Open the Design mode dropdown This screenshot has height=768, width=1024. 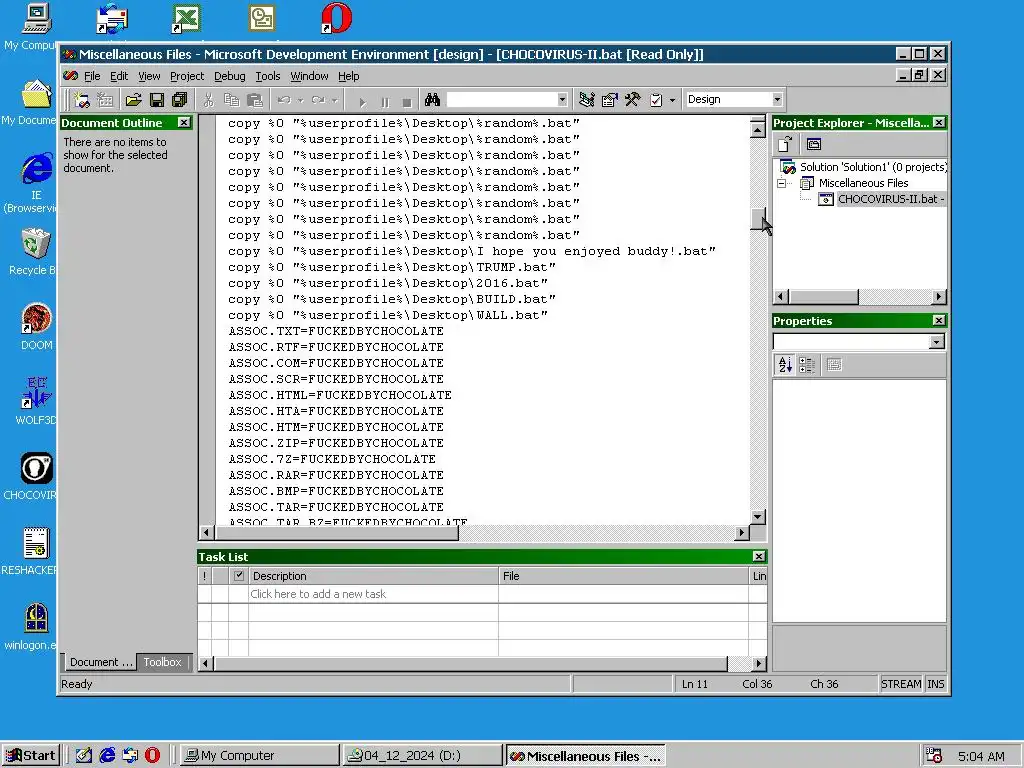777,99
